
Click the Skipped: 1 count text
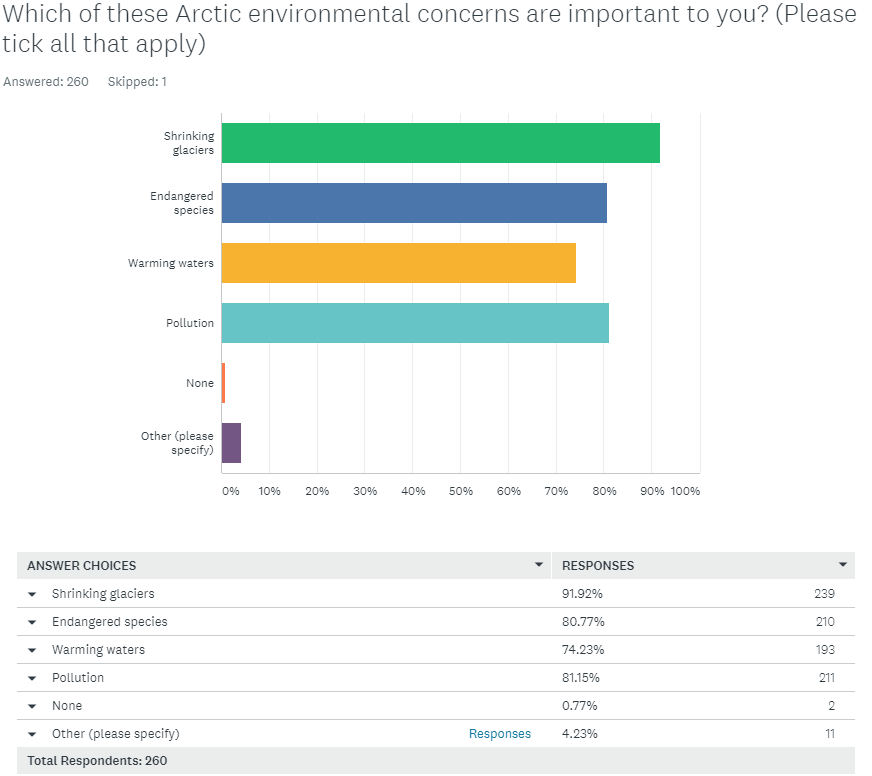138,82
